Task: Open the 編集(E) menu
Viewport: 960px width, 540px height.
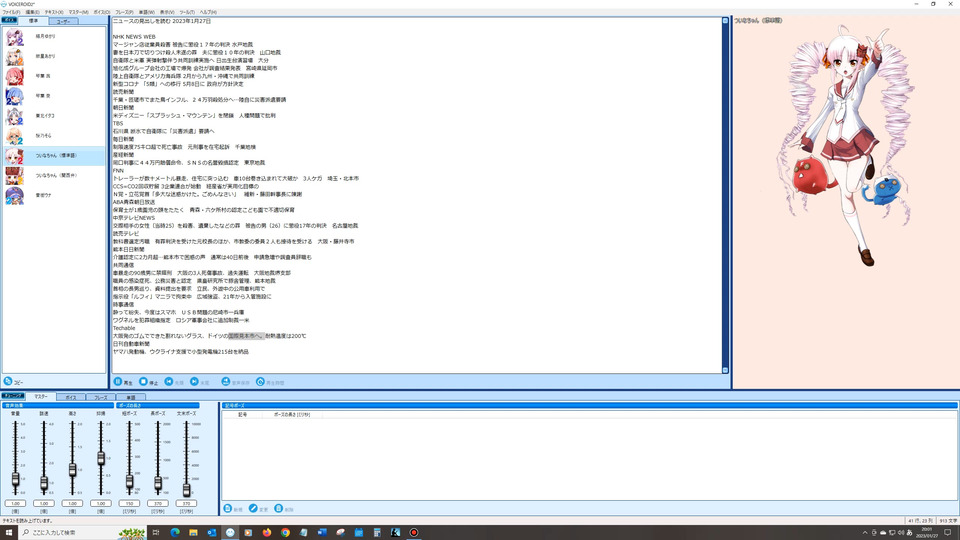Action: coord(32,12)
